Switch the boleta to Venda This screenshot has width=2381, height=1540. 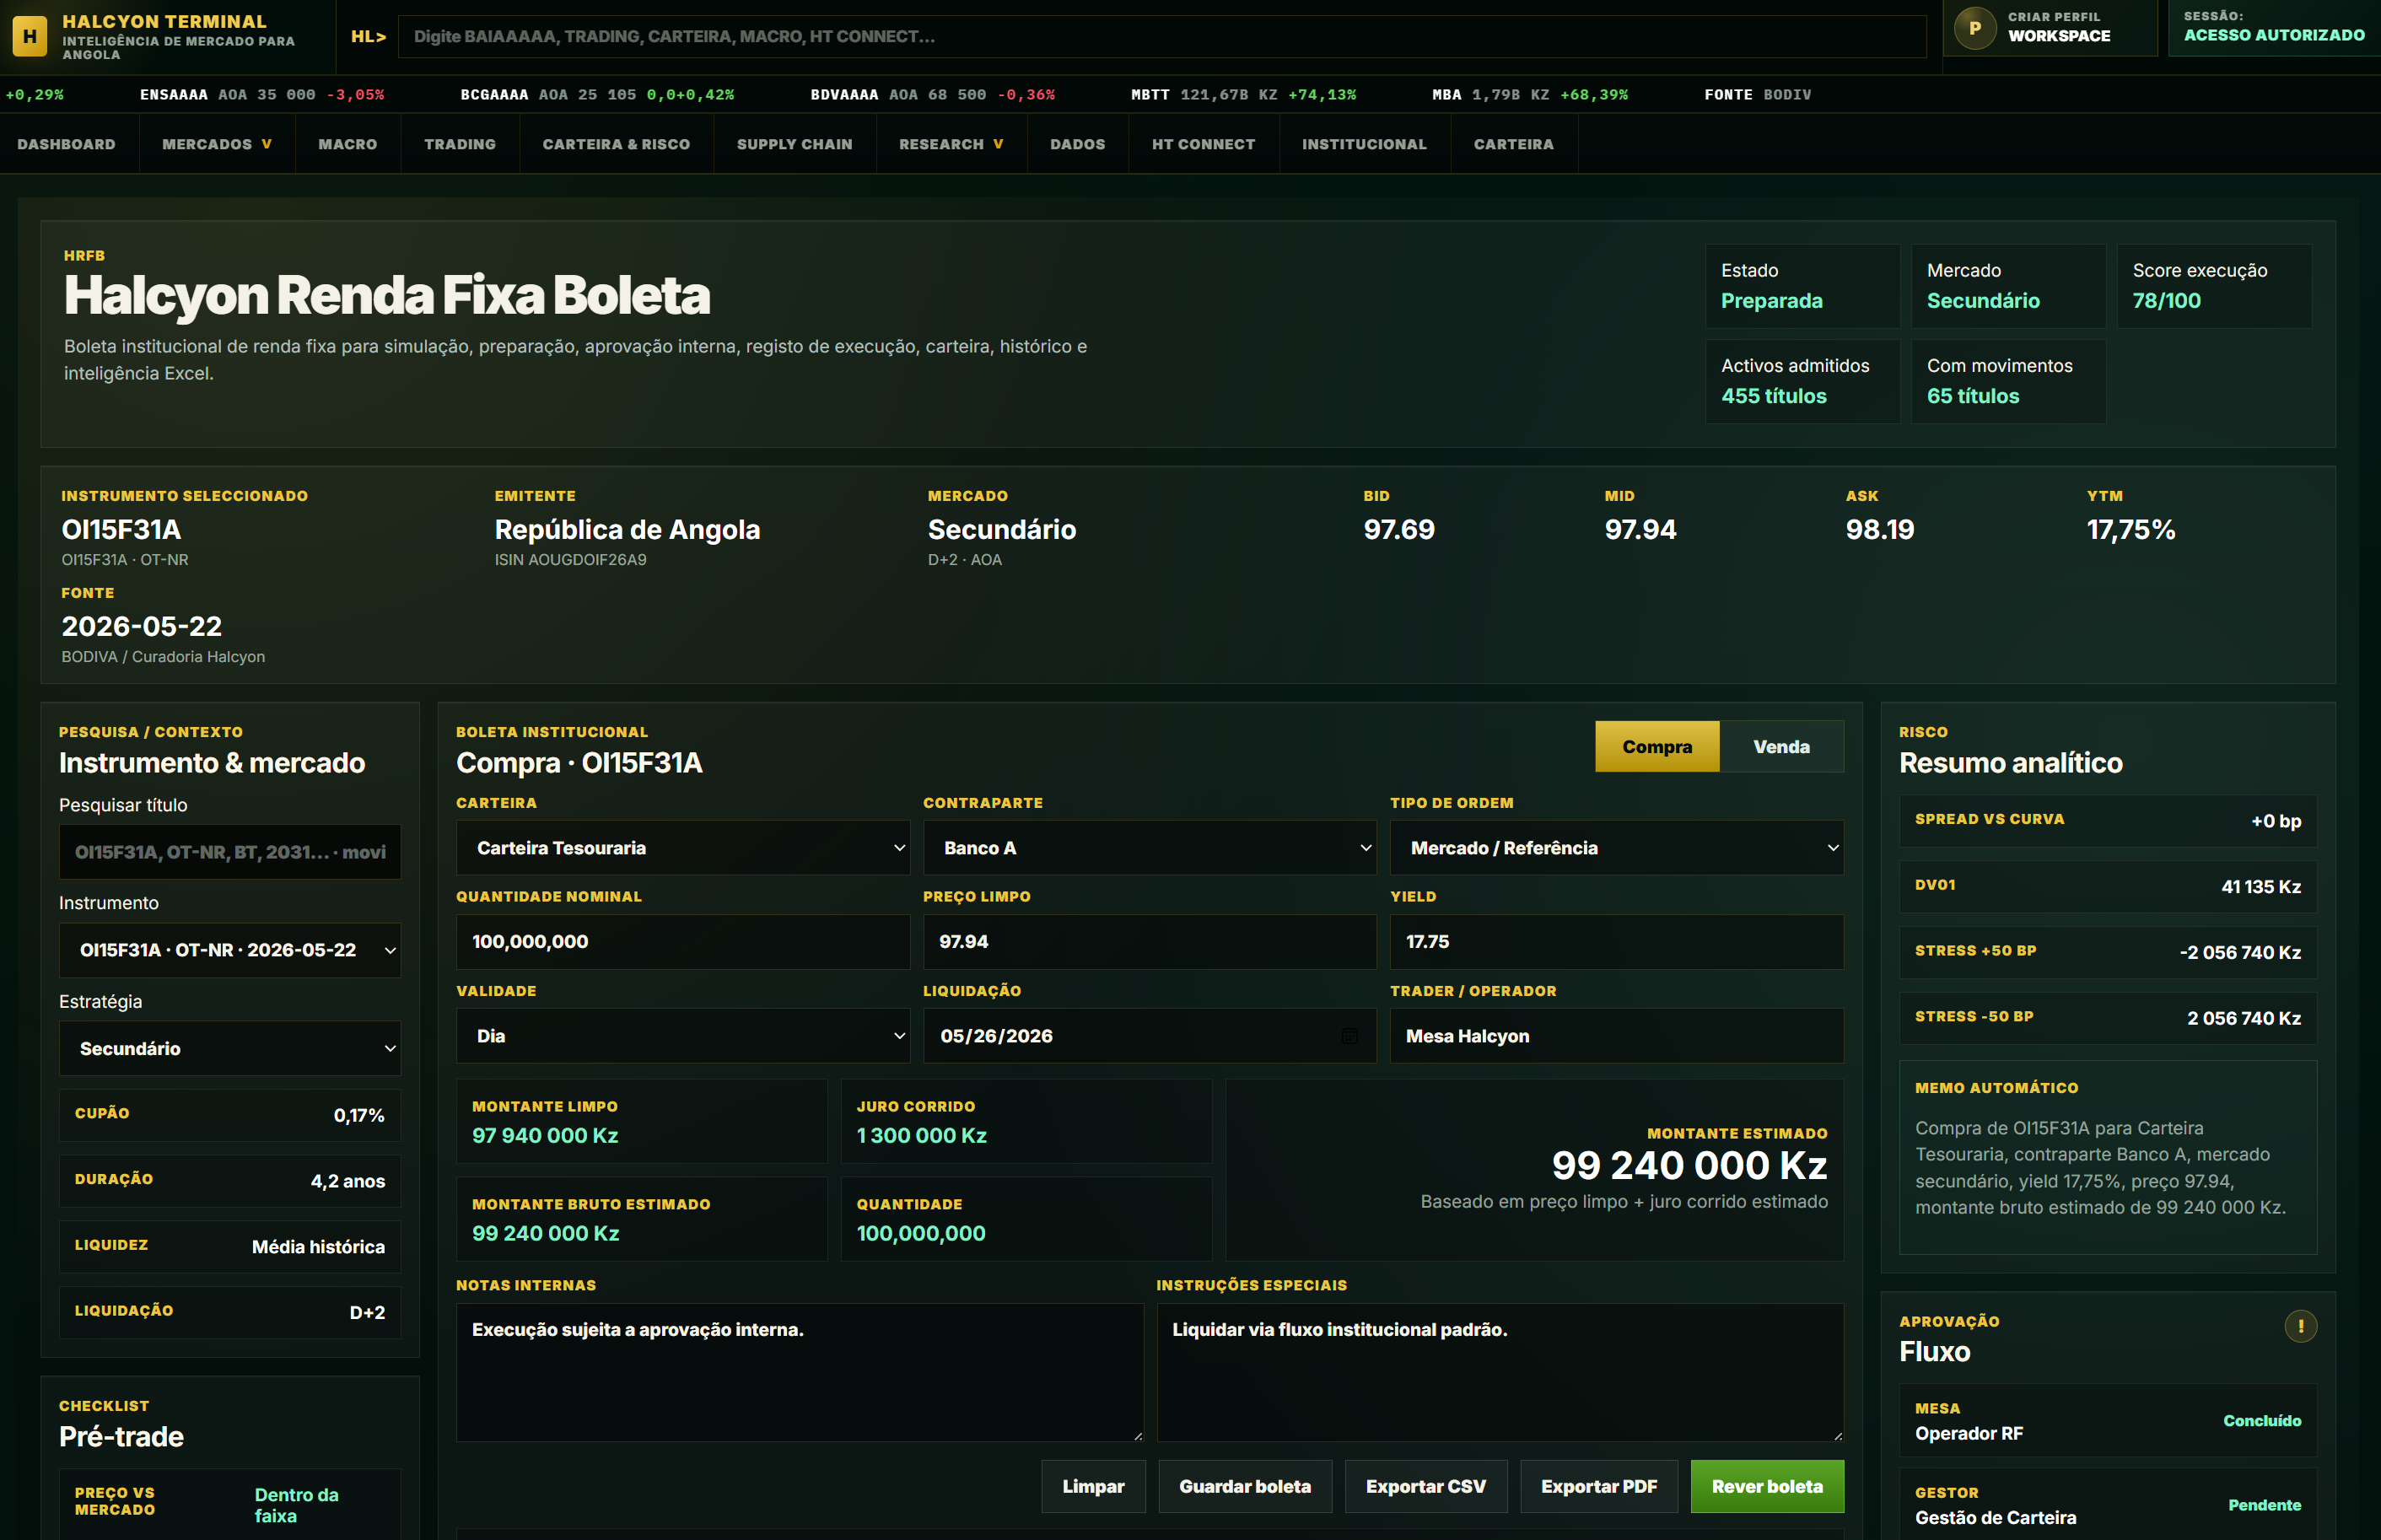coord(1781,747)
